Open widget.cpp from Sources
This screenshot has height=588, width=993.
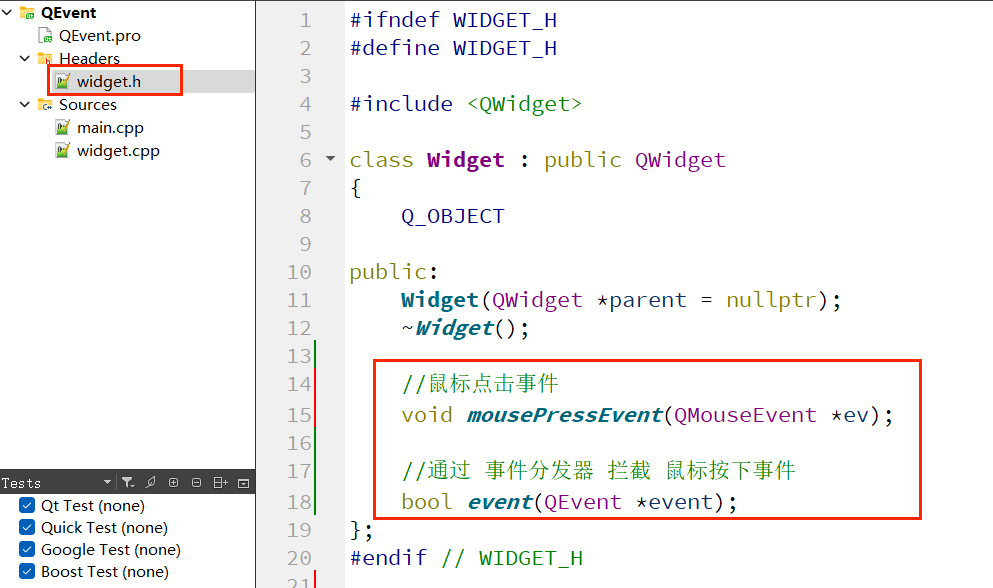point(118,151)
